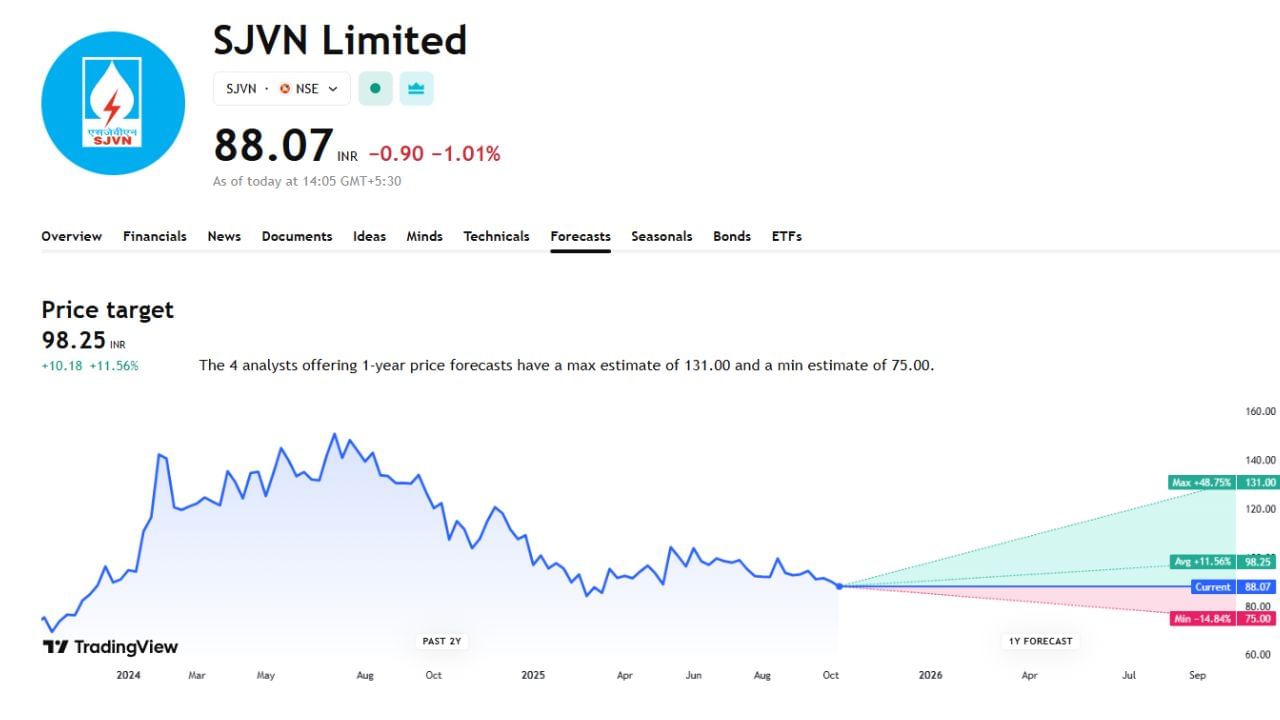Click the NSE exchange flag icon
This screenshot has width=1280, height=720.
click(x=285, y=88)
